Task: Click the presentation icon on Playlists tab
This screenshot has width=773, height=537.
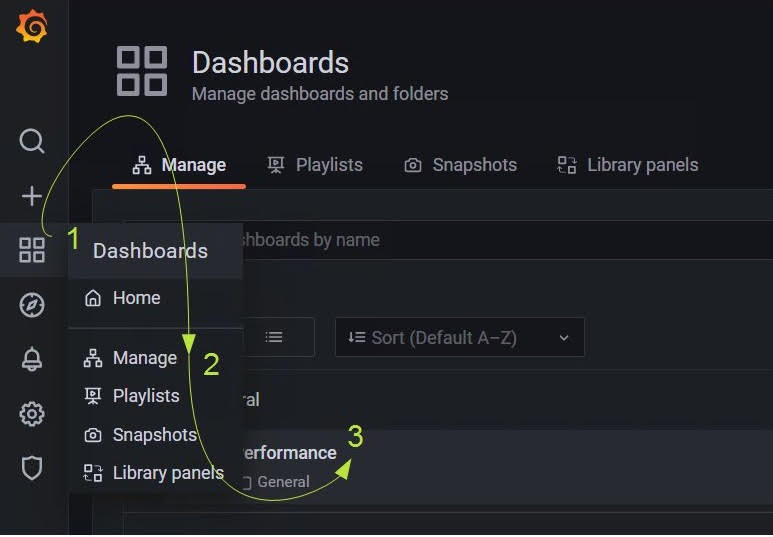Action: (x=276, y=165)
